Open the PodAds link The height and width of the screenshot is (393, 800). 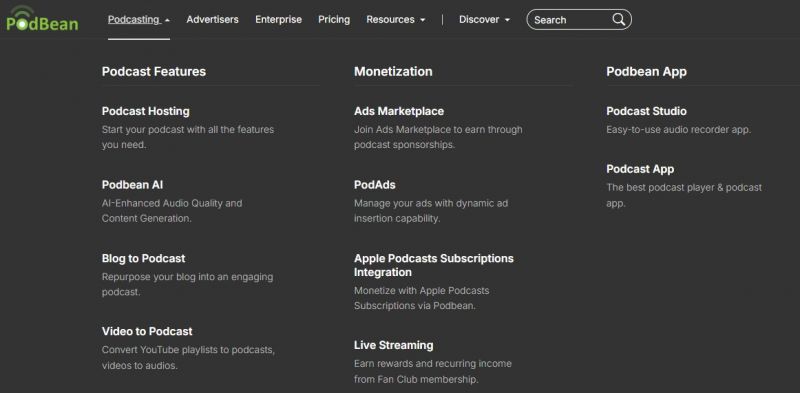tap(374, 185)
